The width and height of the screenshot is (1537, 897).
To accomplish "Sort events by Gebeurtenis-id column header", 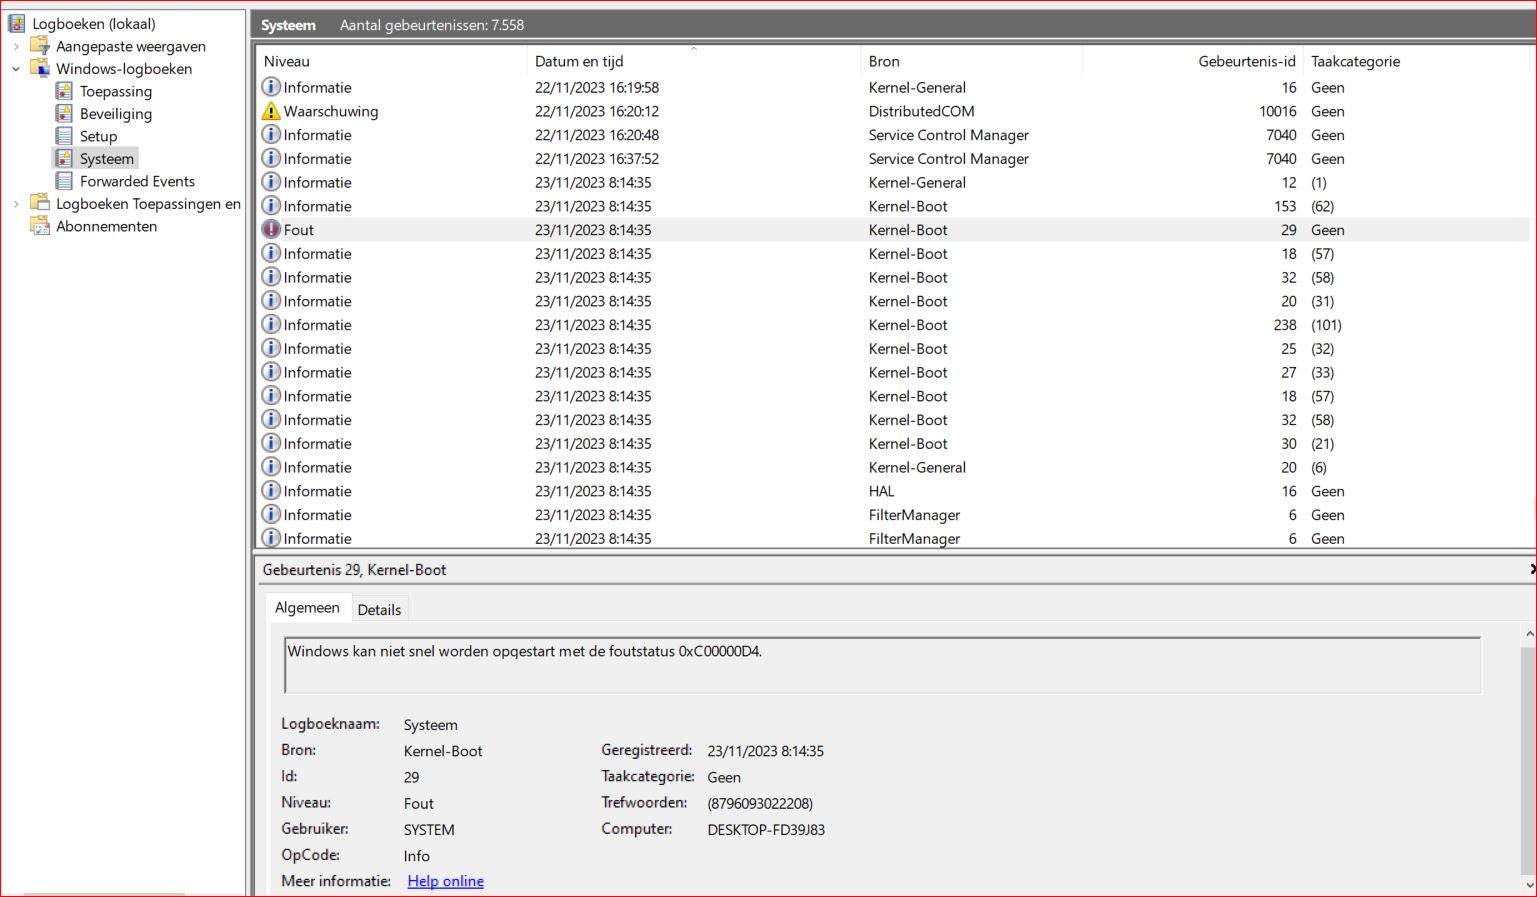I will (1246, 61).
